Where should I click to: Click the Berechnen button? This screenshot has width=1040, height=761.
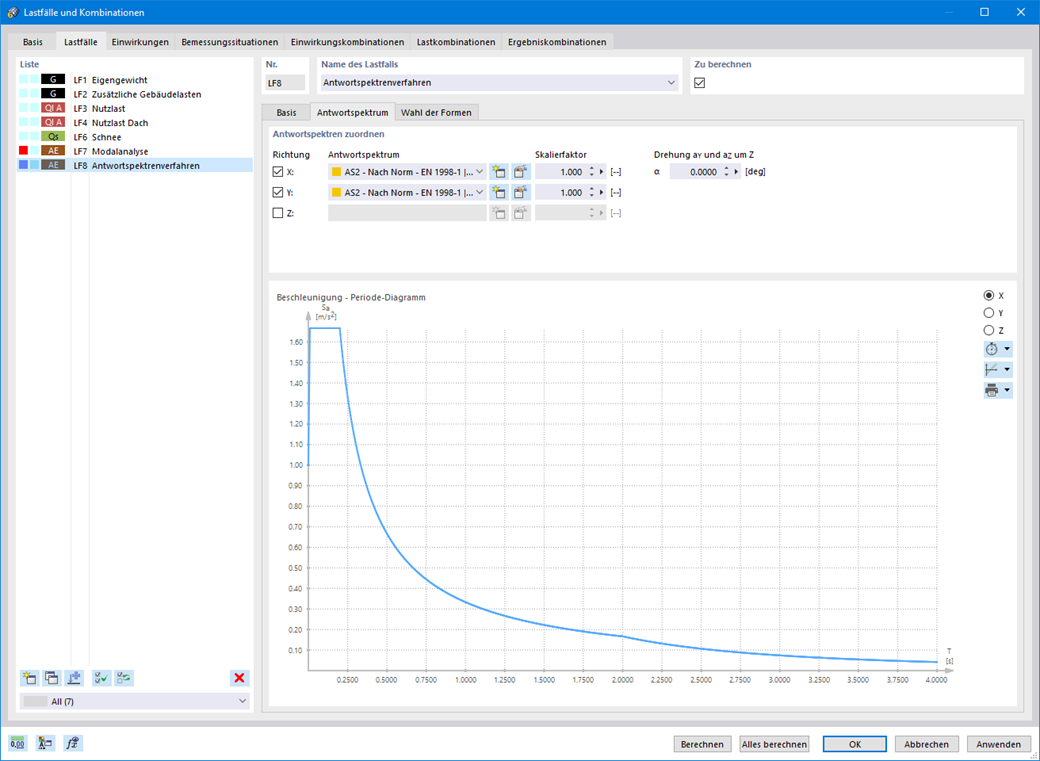pyautogui.click(x=702, y=744)
